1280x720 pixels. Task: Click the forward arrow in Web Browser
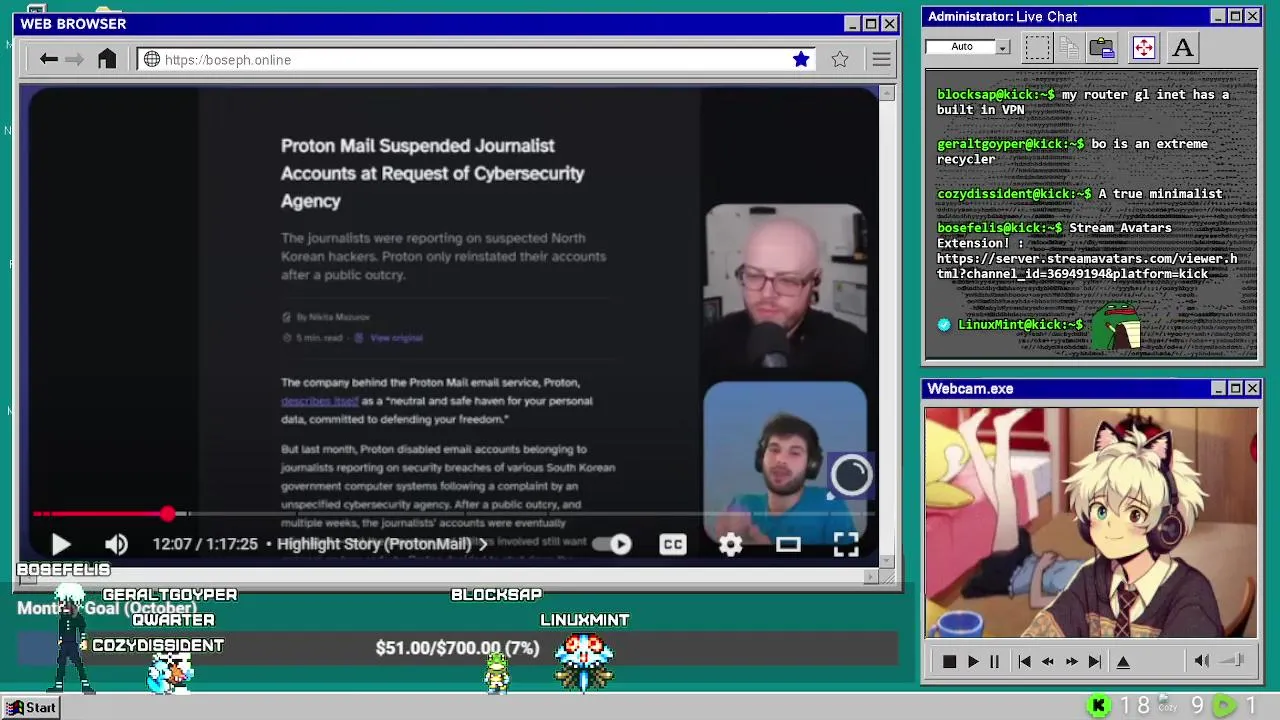pos(75,59)
